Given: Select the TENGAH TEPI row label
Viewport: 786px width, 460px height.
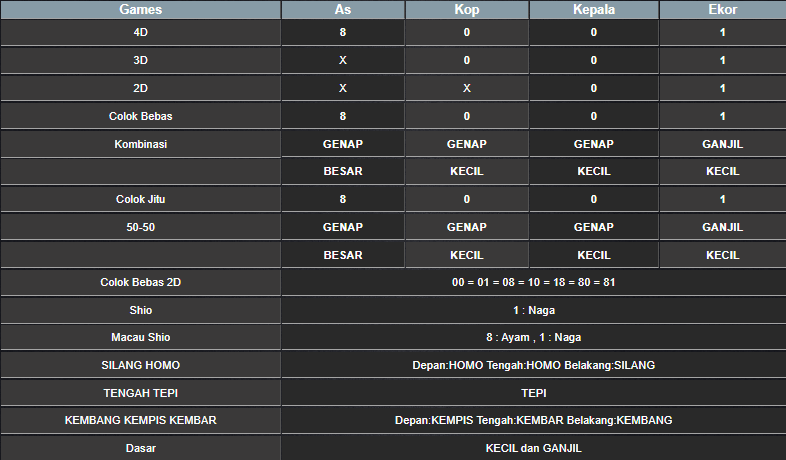Looking at the screenshot, I should [x=140, y=393].
